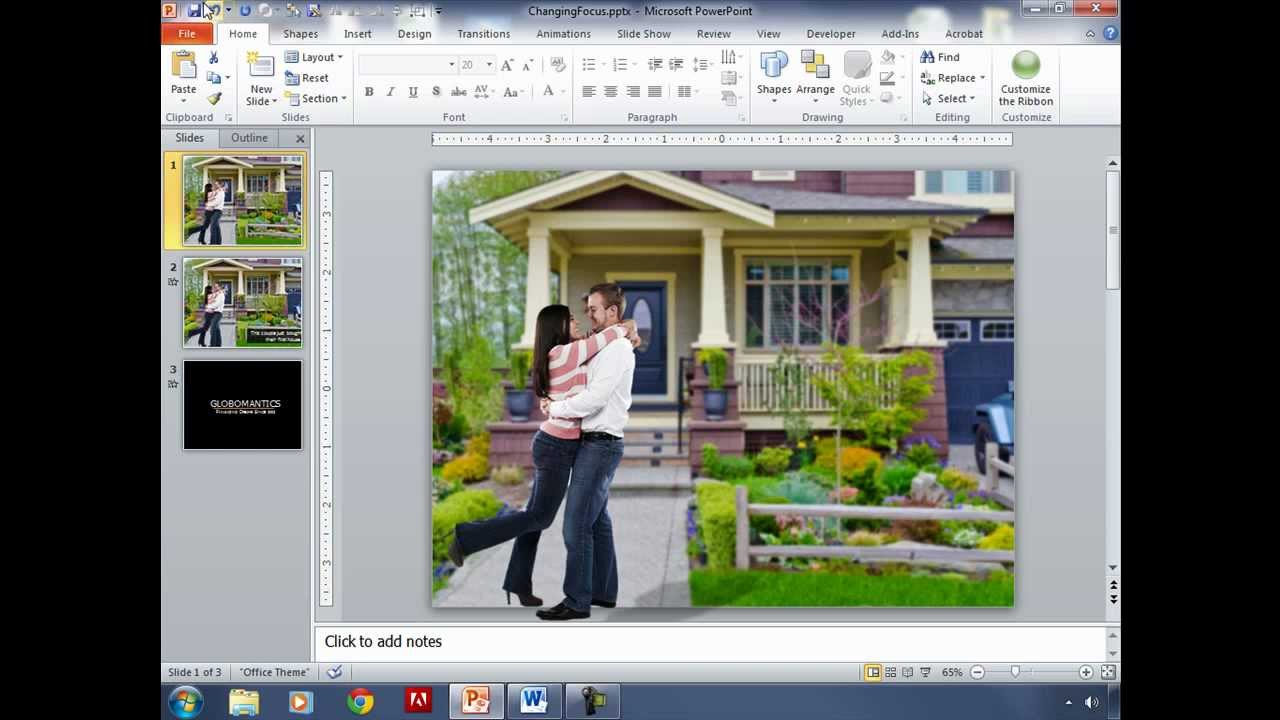Switch to Reading View in status bar

[x=908, y=673]
